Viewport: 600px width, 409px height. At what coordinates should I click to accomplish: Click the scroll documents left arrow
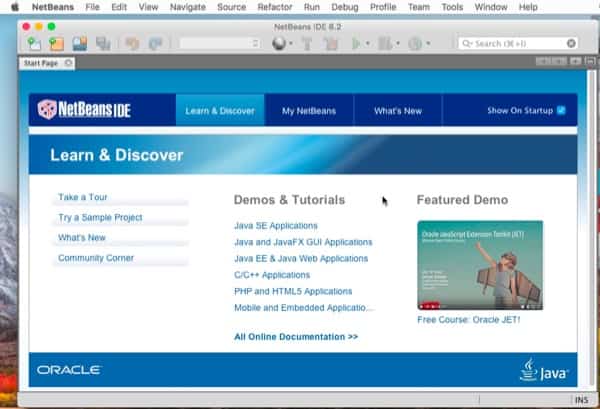tap(543, 61)
